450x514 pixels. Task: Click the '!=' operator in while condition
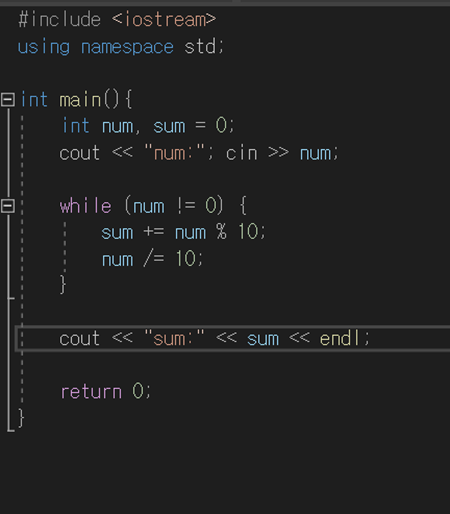186,205
